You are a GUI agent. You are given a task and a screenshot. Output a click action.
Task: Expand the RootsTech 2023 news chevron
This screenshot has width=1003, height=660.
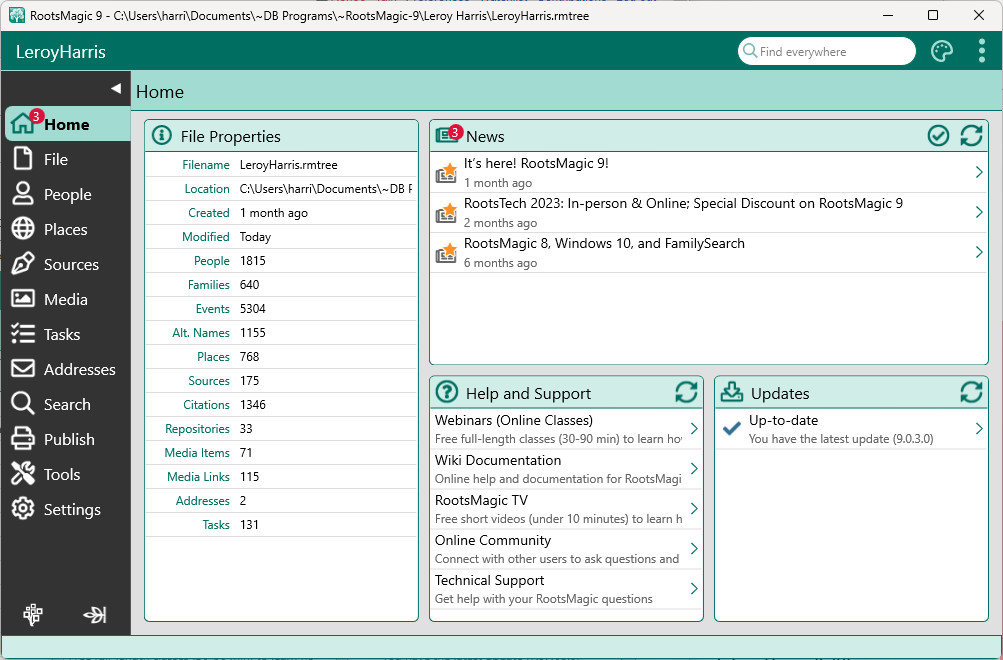[x=979, y=212]
